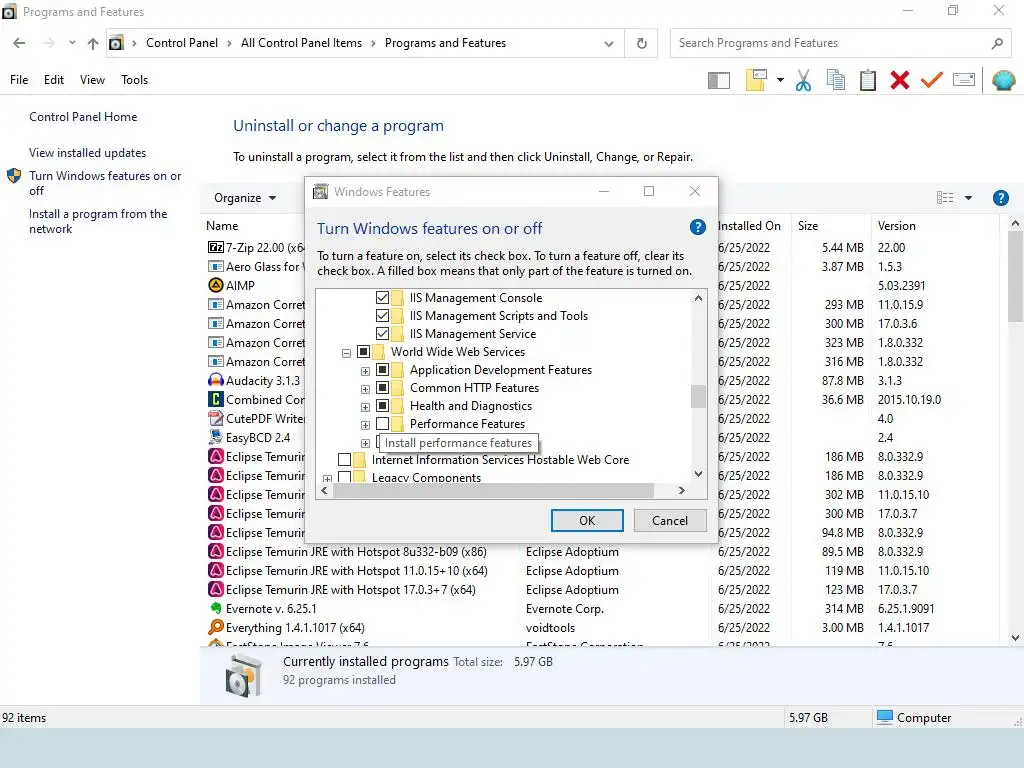Screen dimensions: 1024x768
Task: Open the Tools menu
Action: [x=135, y=80]
